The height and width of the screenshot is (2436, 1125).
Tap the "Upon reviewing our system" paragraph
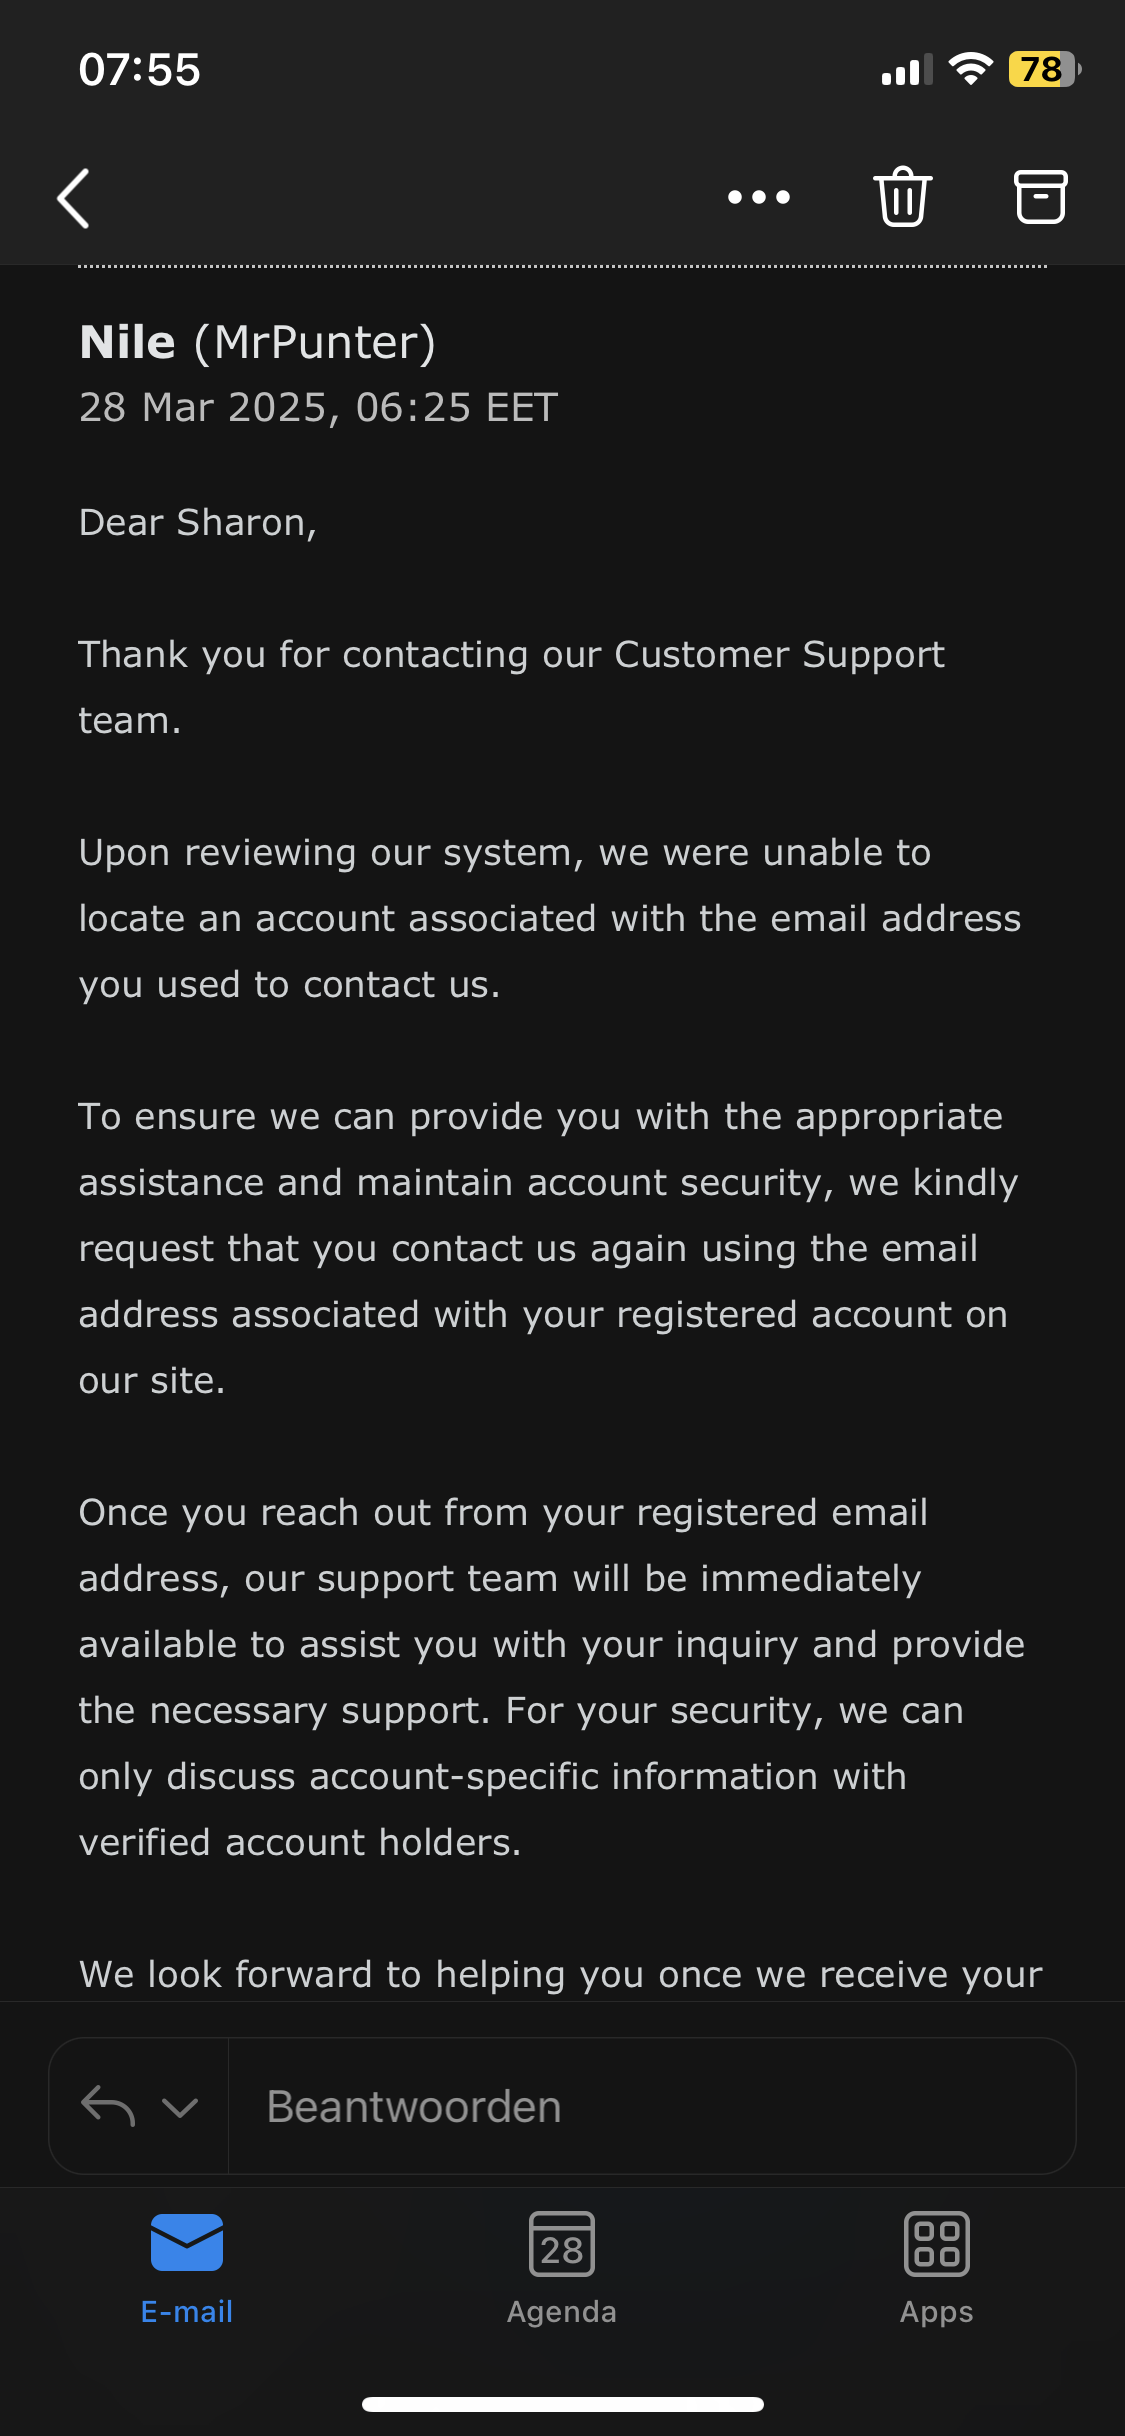coord(549,918)
